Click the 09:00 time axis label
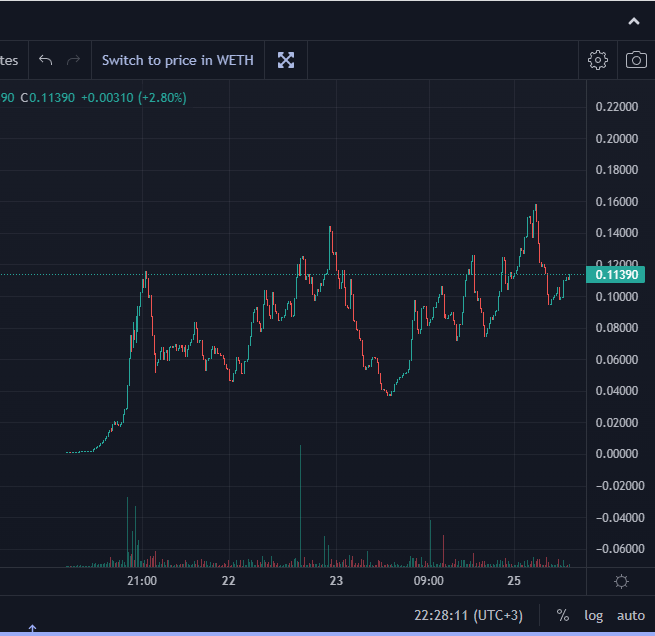Viewport: 655px width, 636px height. (x=429, y=581)
